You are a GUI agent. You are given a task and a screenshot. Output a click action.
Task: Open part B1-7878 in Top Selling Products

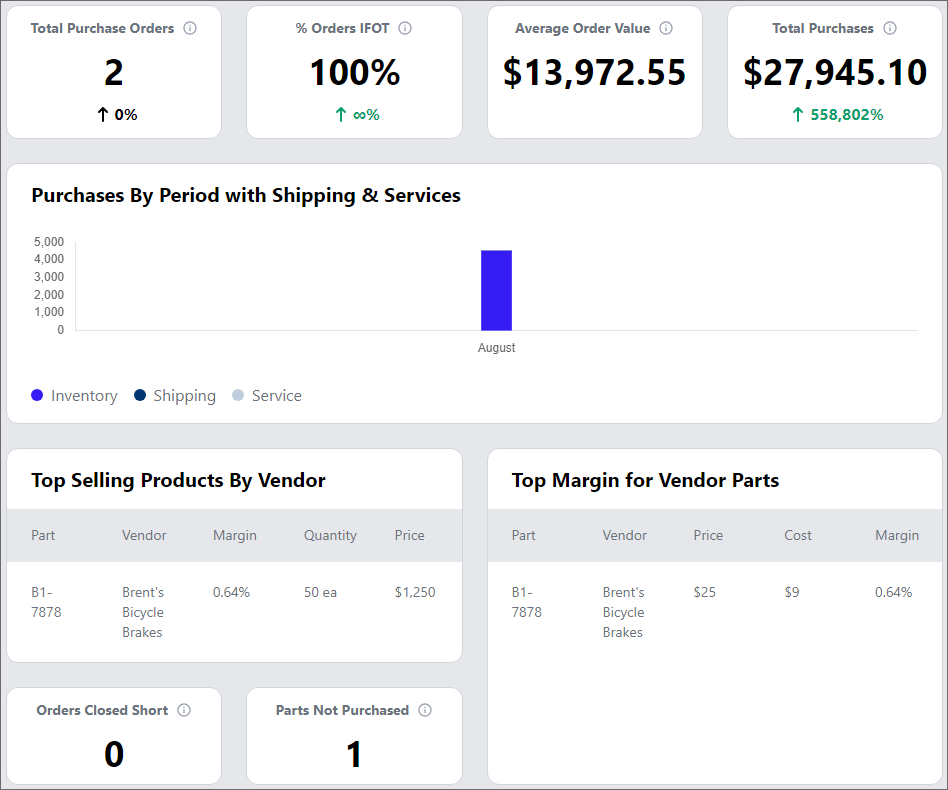46,602
